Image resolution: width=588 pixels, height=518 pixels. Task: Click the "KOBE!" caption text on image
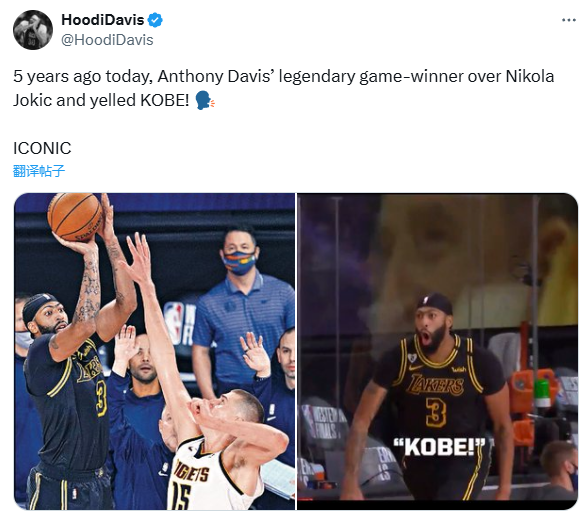click(x=439, y=447)
